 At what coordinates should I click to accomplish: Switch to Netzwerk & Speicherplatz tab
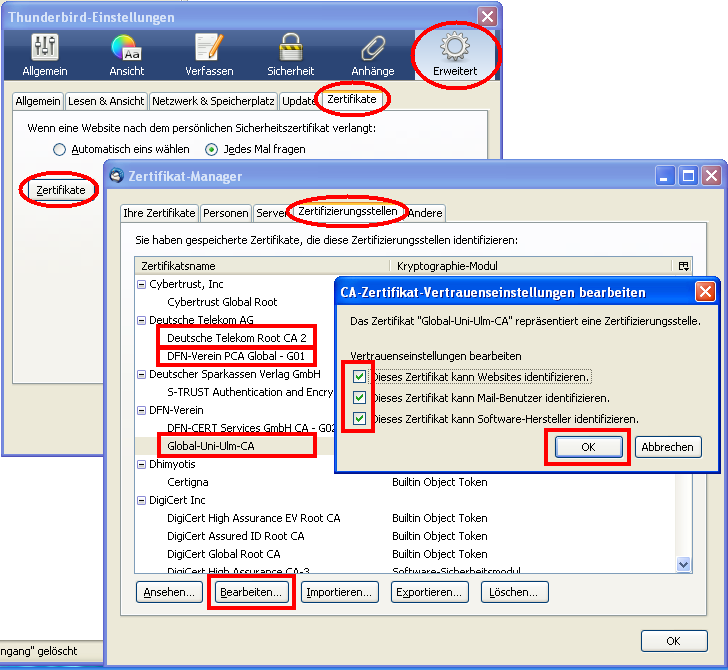click(x=213, y=101)
